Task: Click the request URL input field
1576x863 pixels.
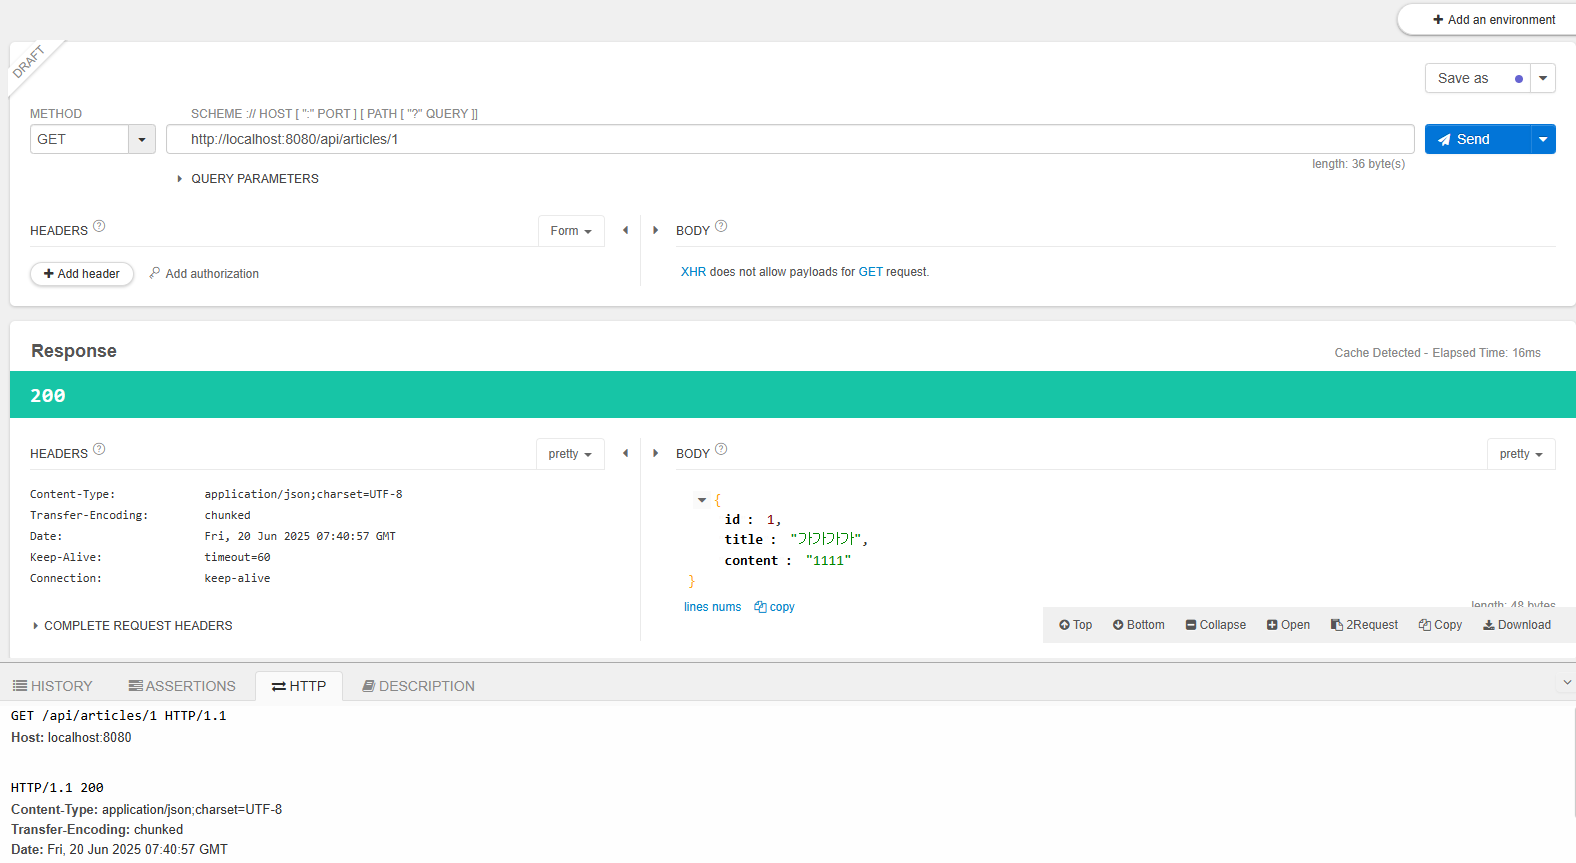Action: (x=790, y=139)
